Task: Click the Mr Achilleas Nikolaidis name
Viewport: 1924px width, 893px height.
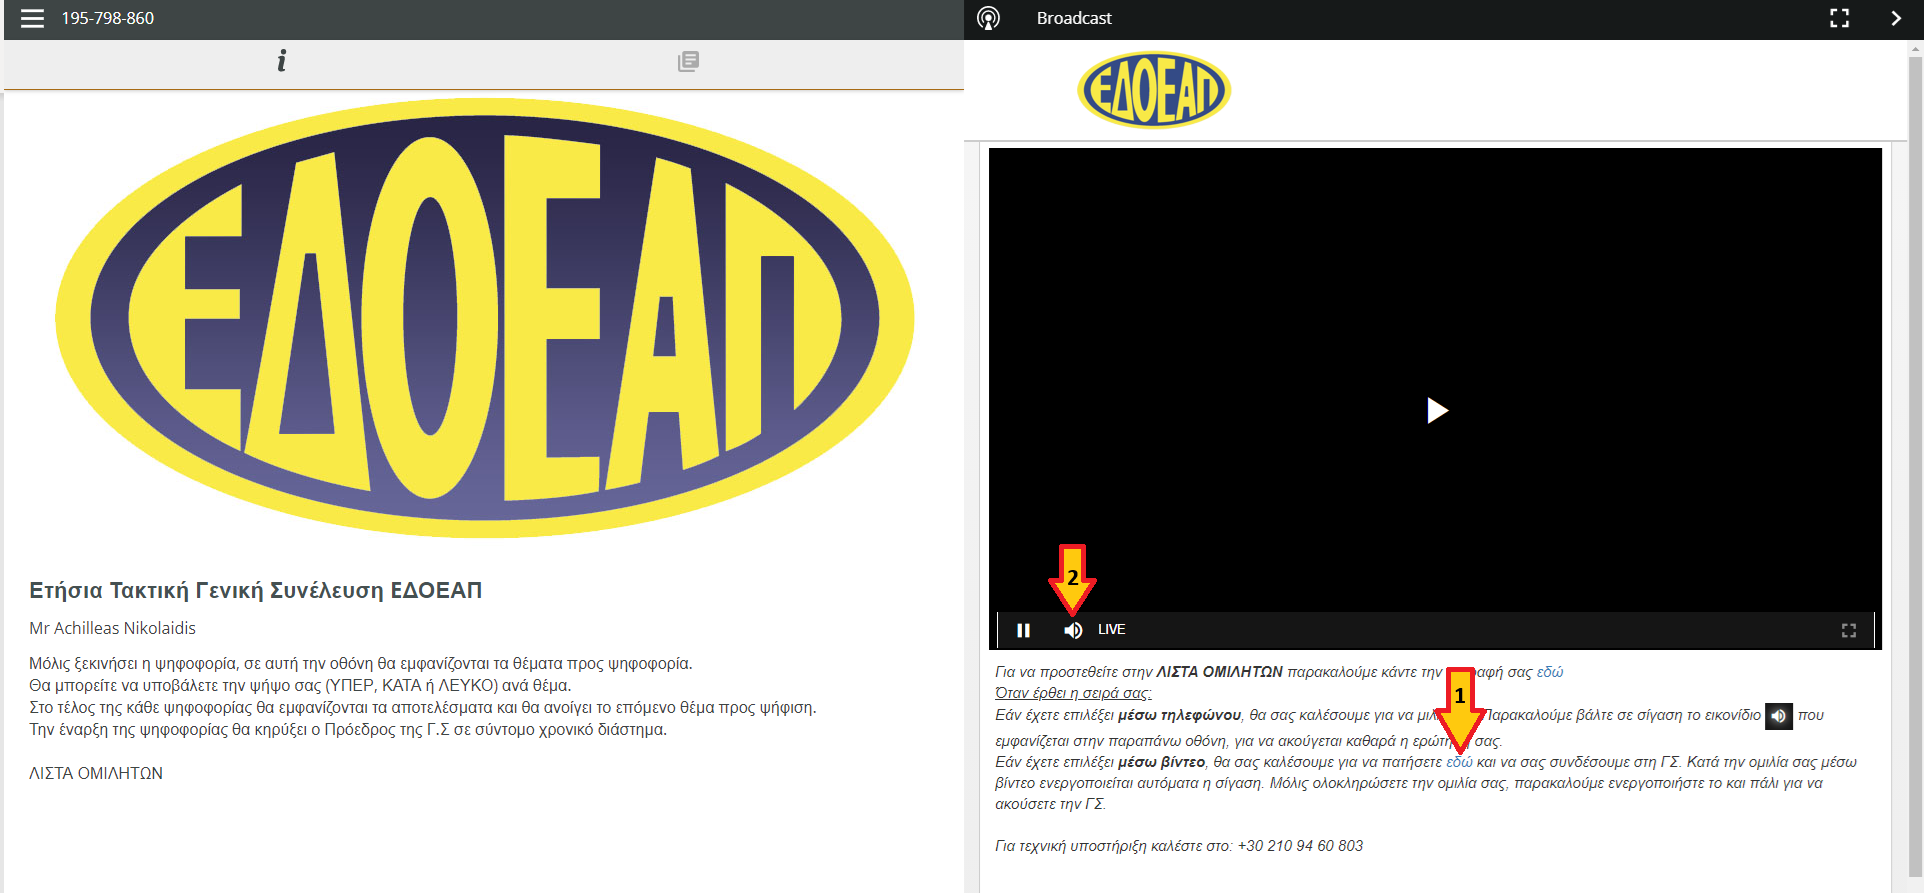Action: pyautogui.click(x=112, y=628)
